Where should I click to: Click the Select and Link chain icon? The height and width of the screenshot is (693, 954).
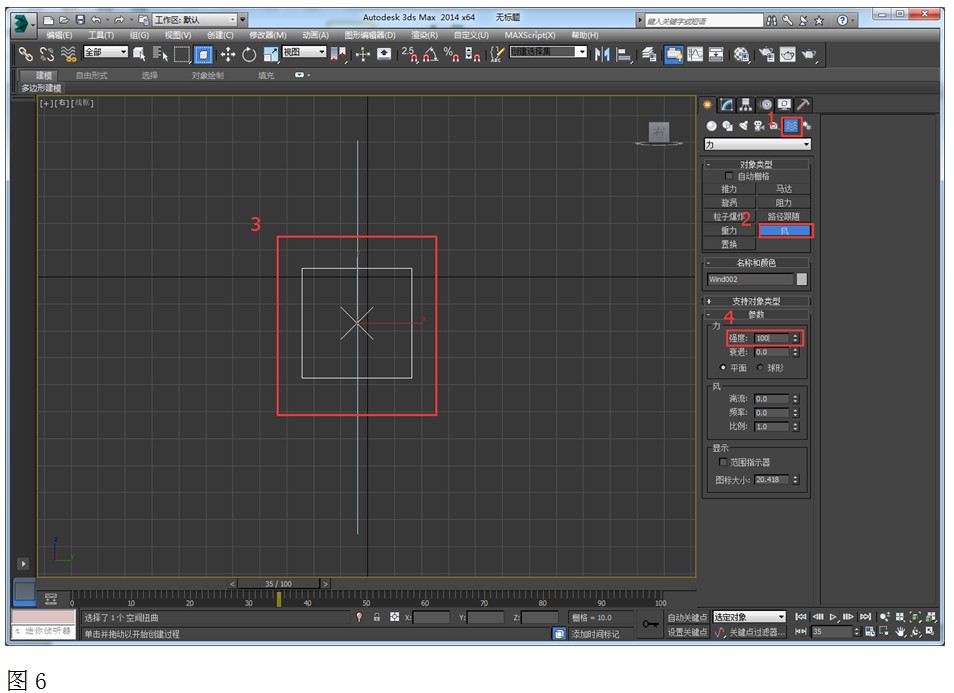click(25, 54)
